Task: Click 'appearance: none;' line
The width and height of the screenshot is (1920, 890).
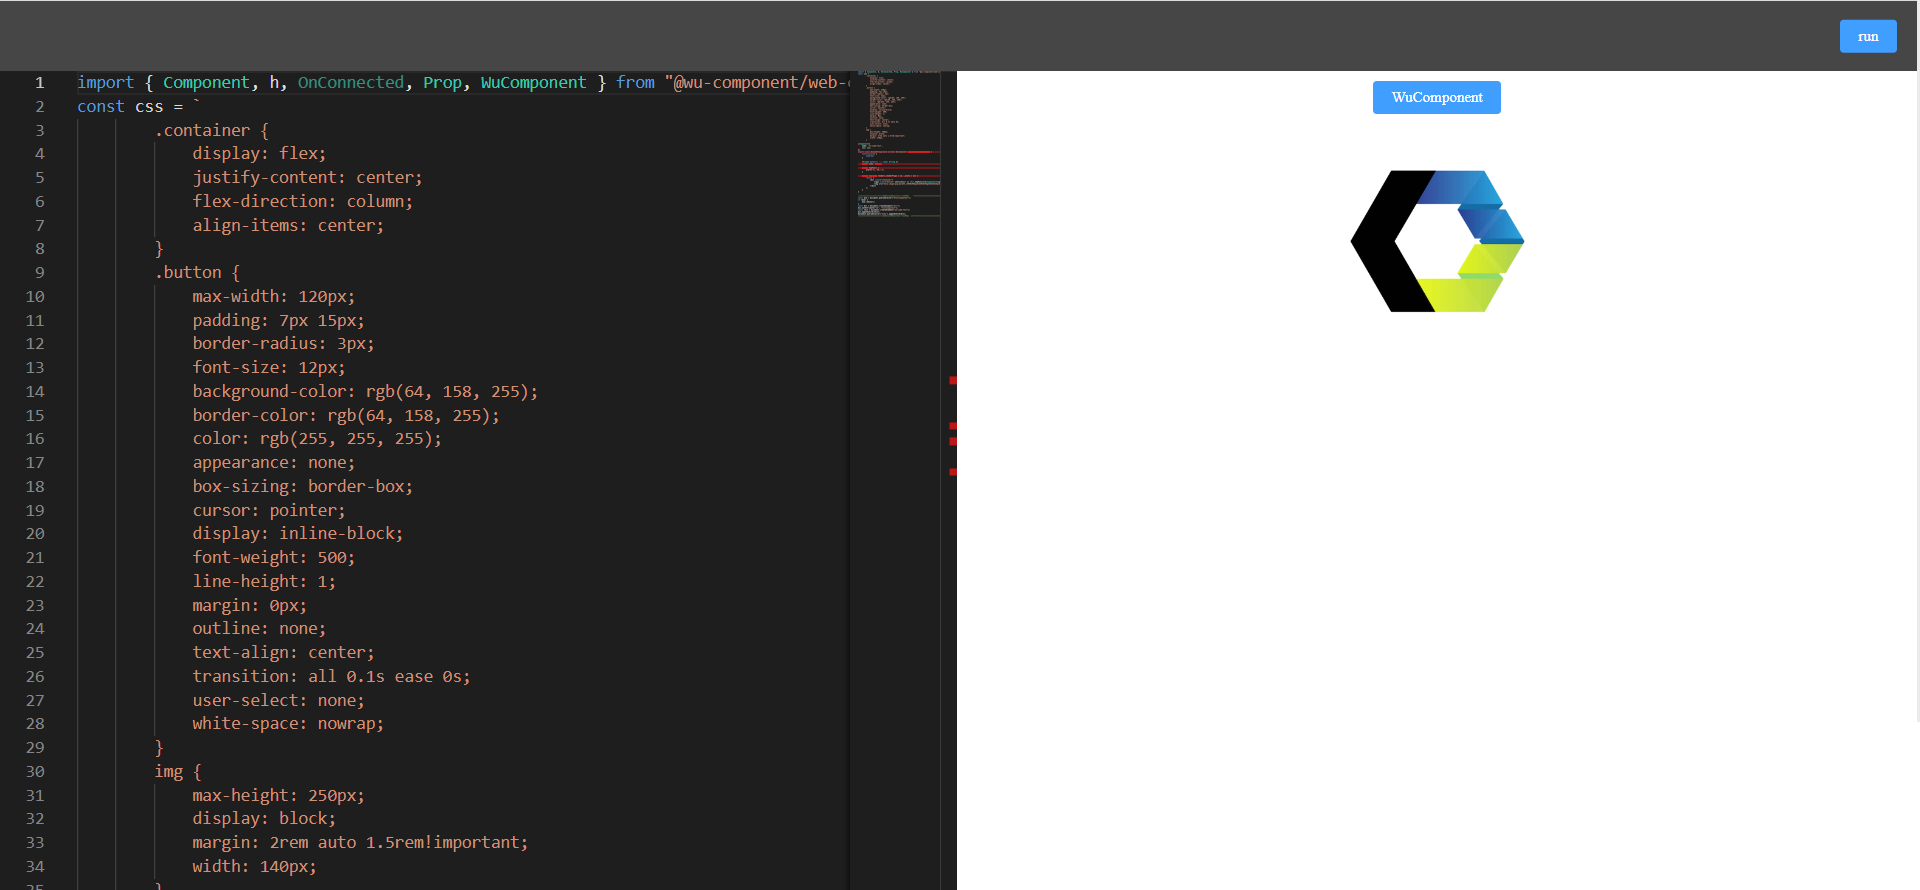Action: point(273,463)
